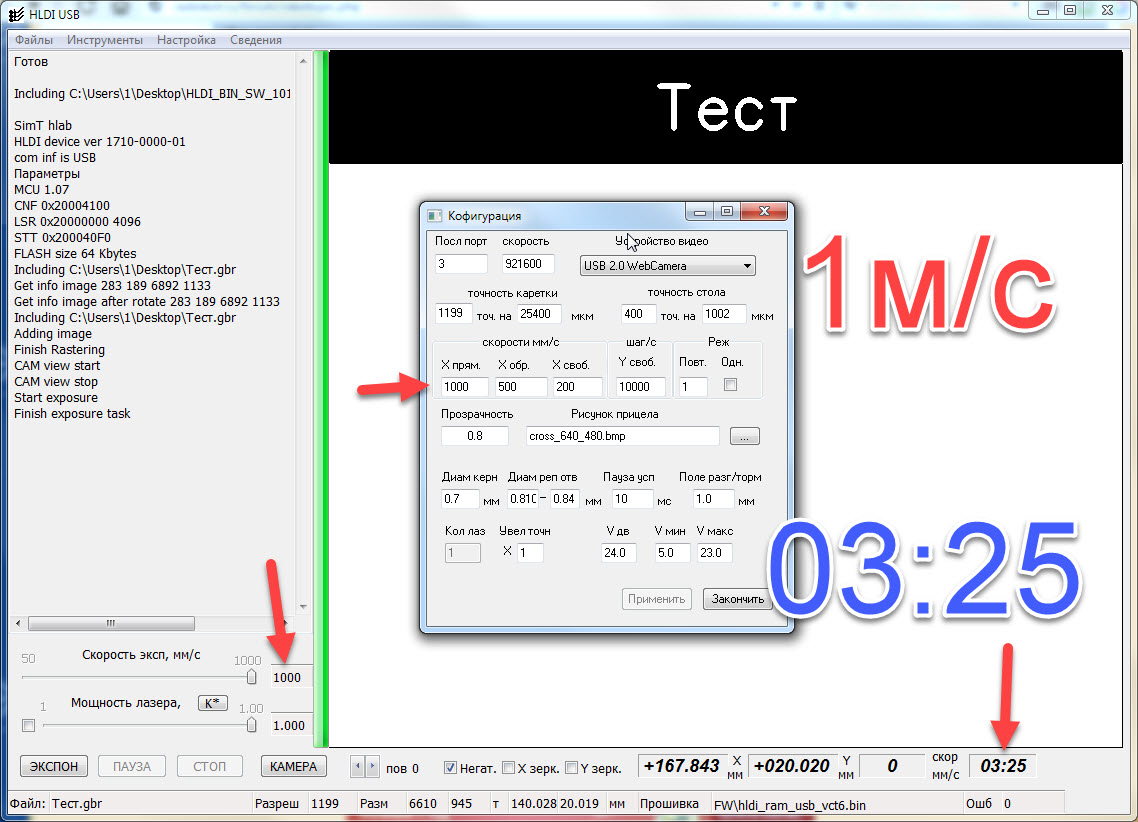
Task: Click the ЭКСПОН button
Action: coord(54,766)
